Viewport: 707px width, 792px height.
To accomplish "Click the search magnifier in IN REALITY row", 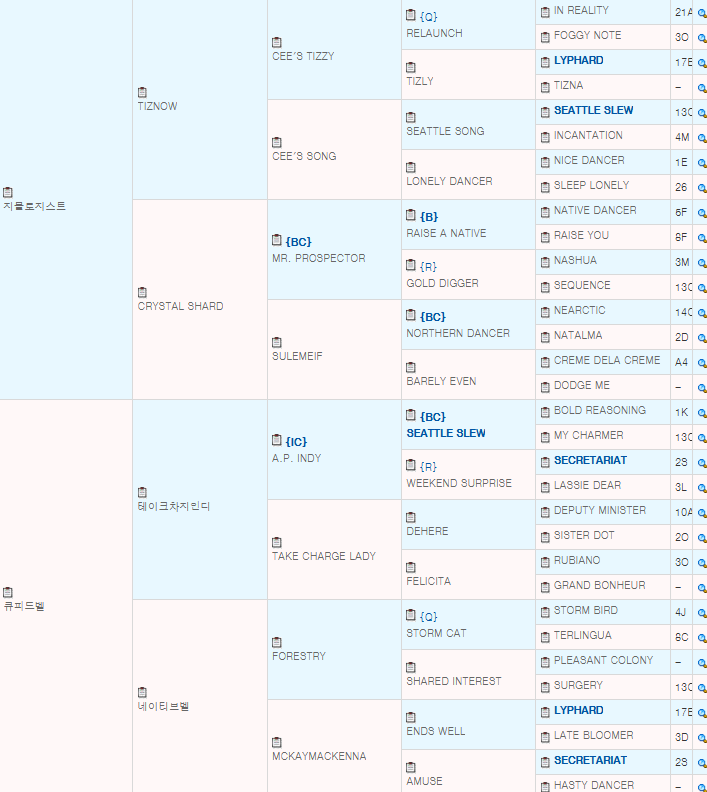I will click(701, 13).
